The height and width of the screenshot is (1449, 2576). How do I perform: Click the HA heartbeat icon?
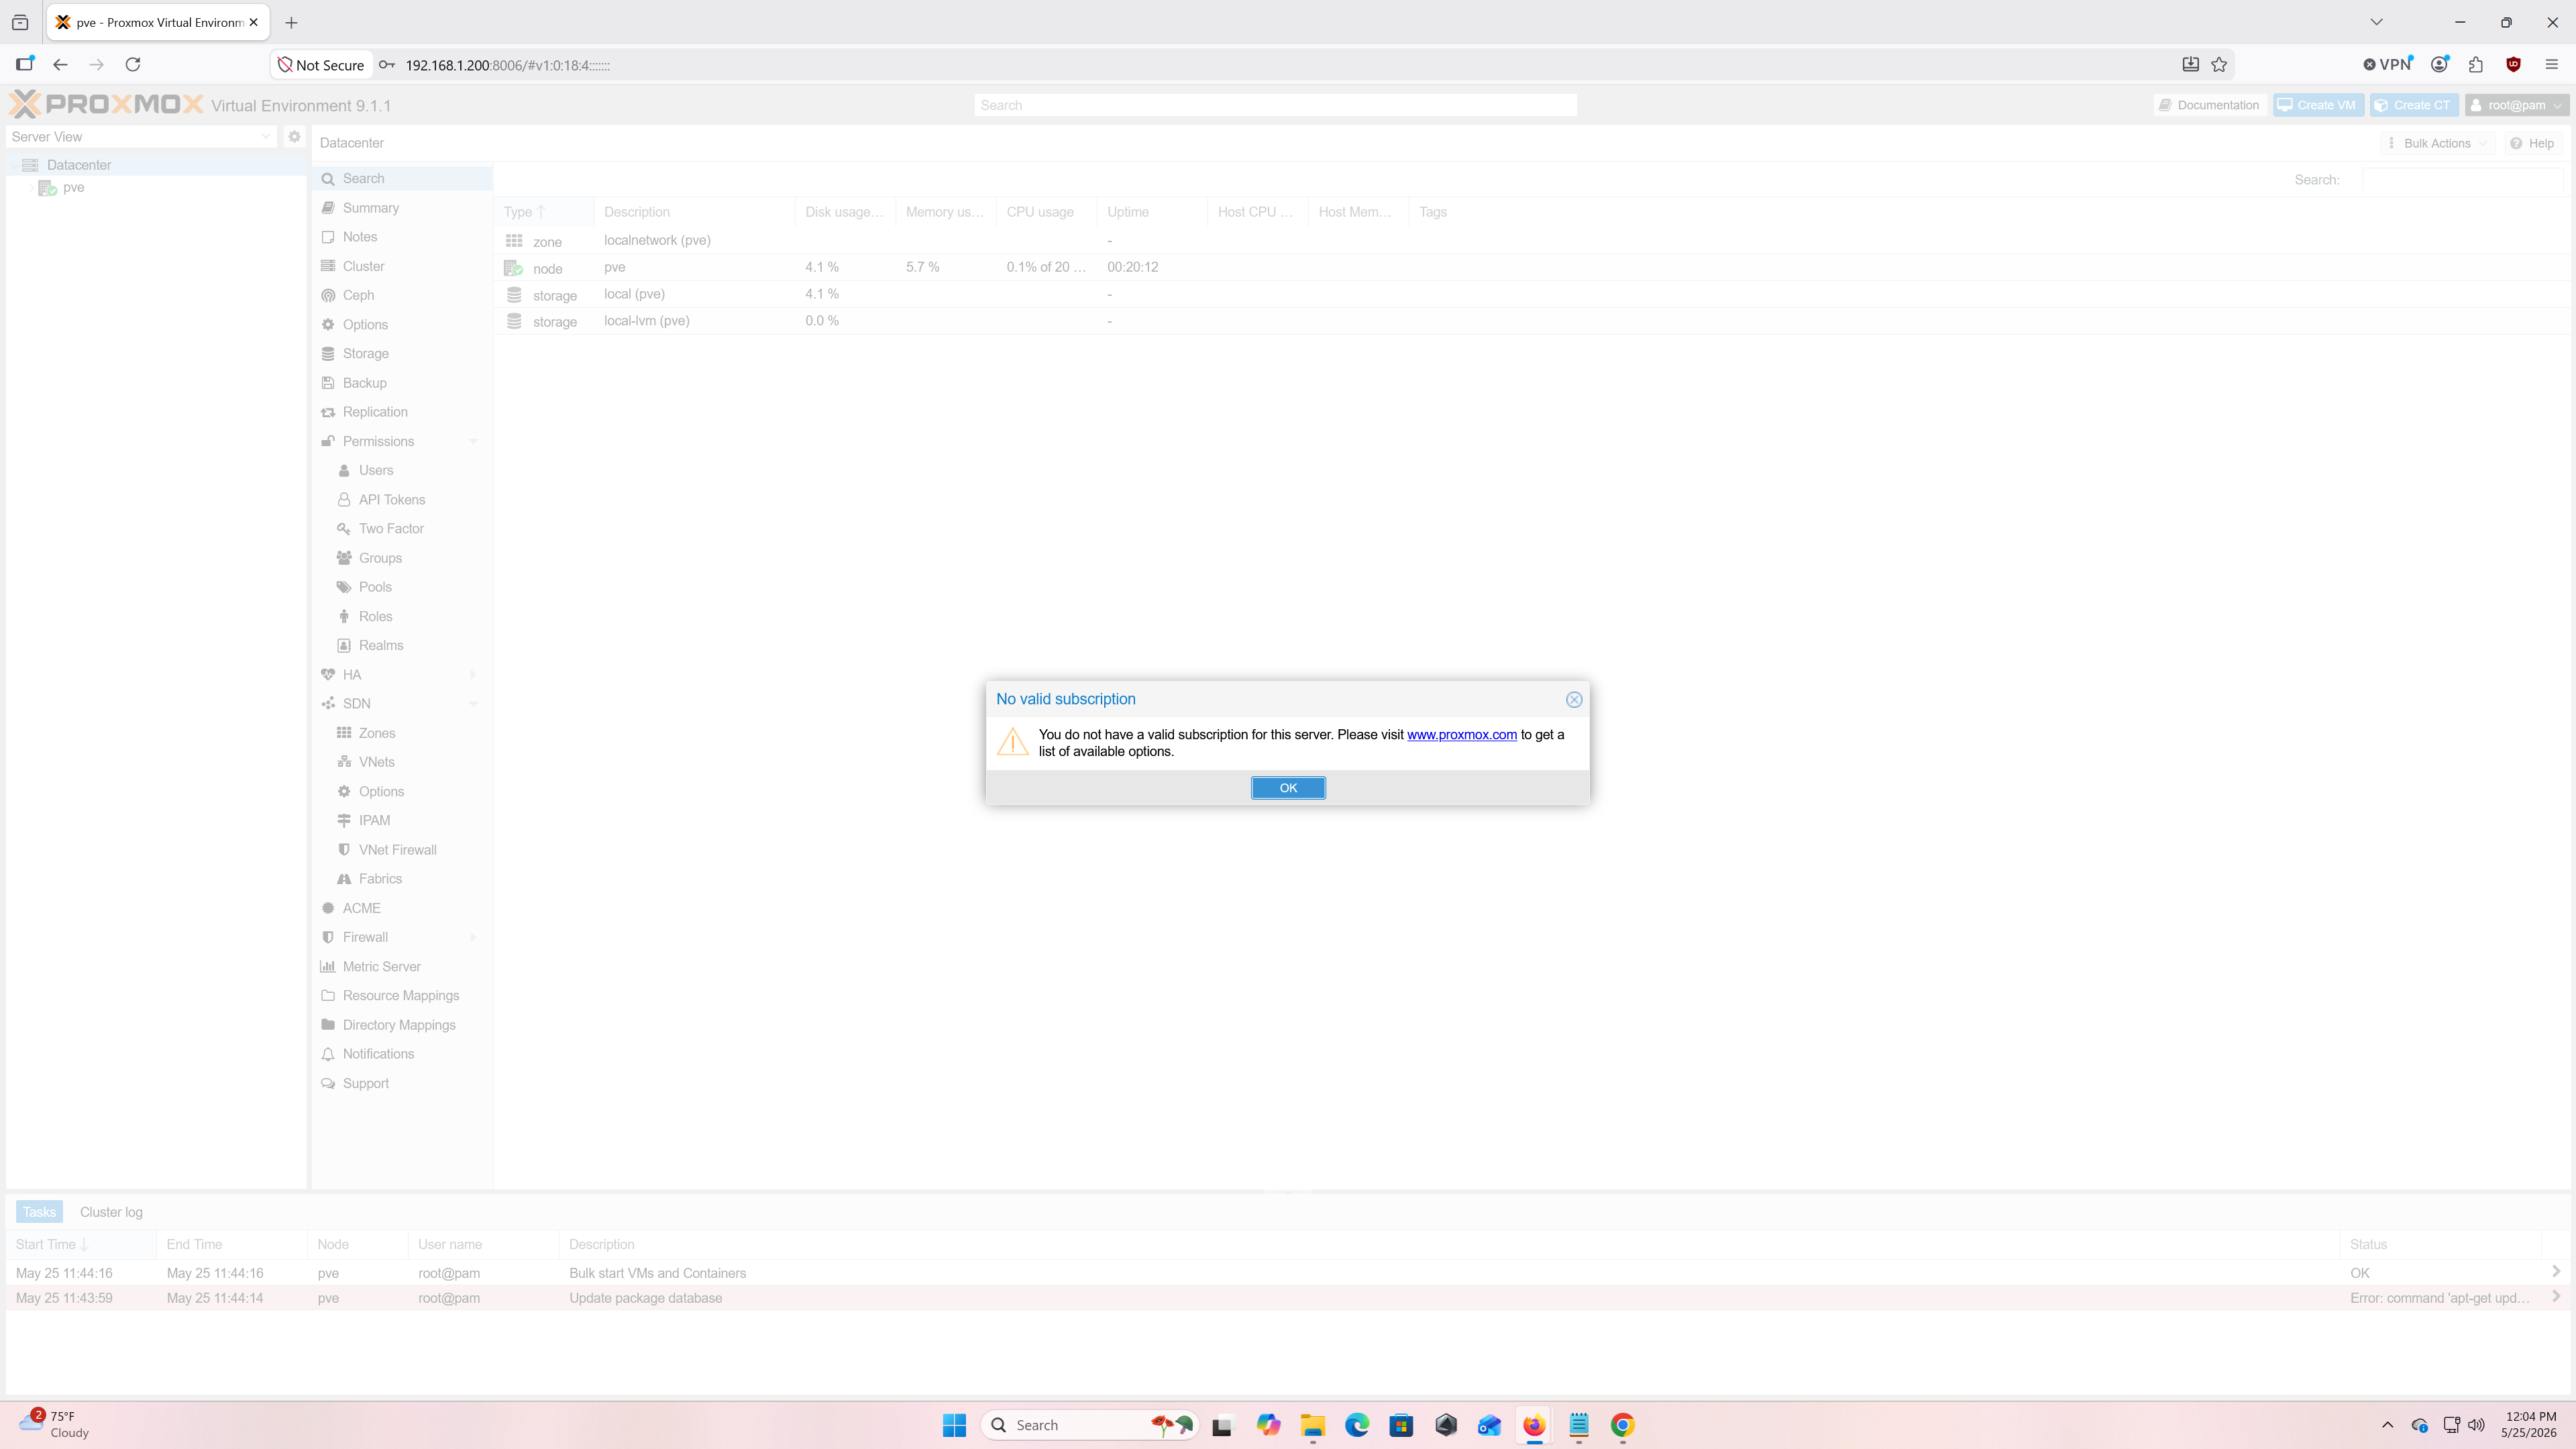(328, 675)
